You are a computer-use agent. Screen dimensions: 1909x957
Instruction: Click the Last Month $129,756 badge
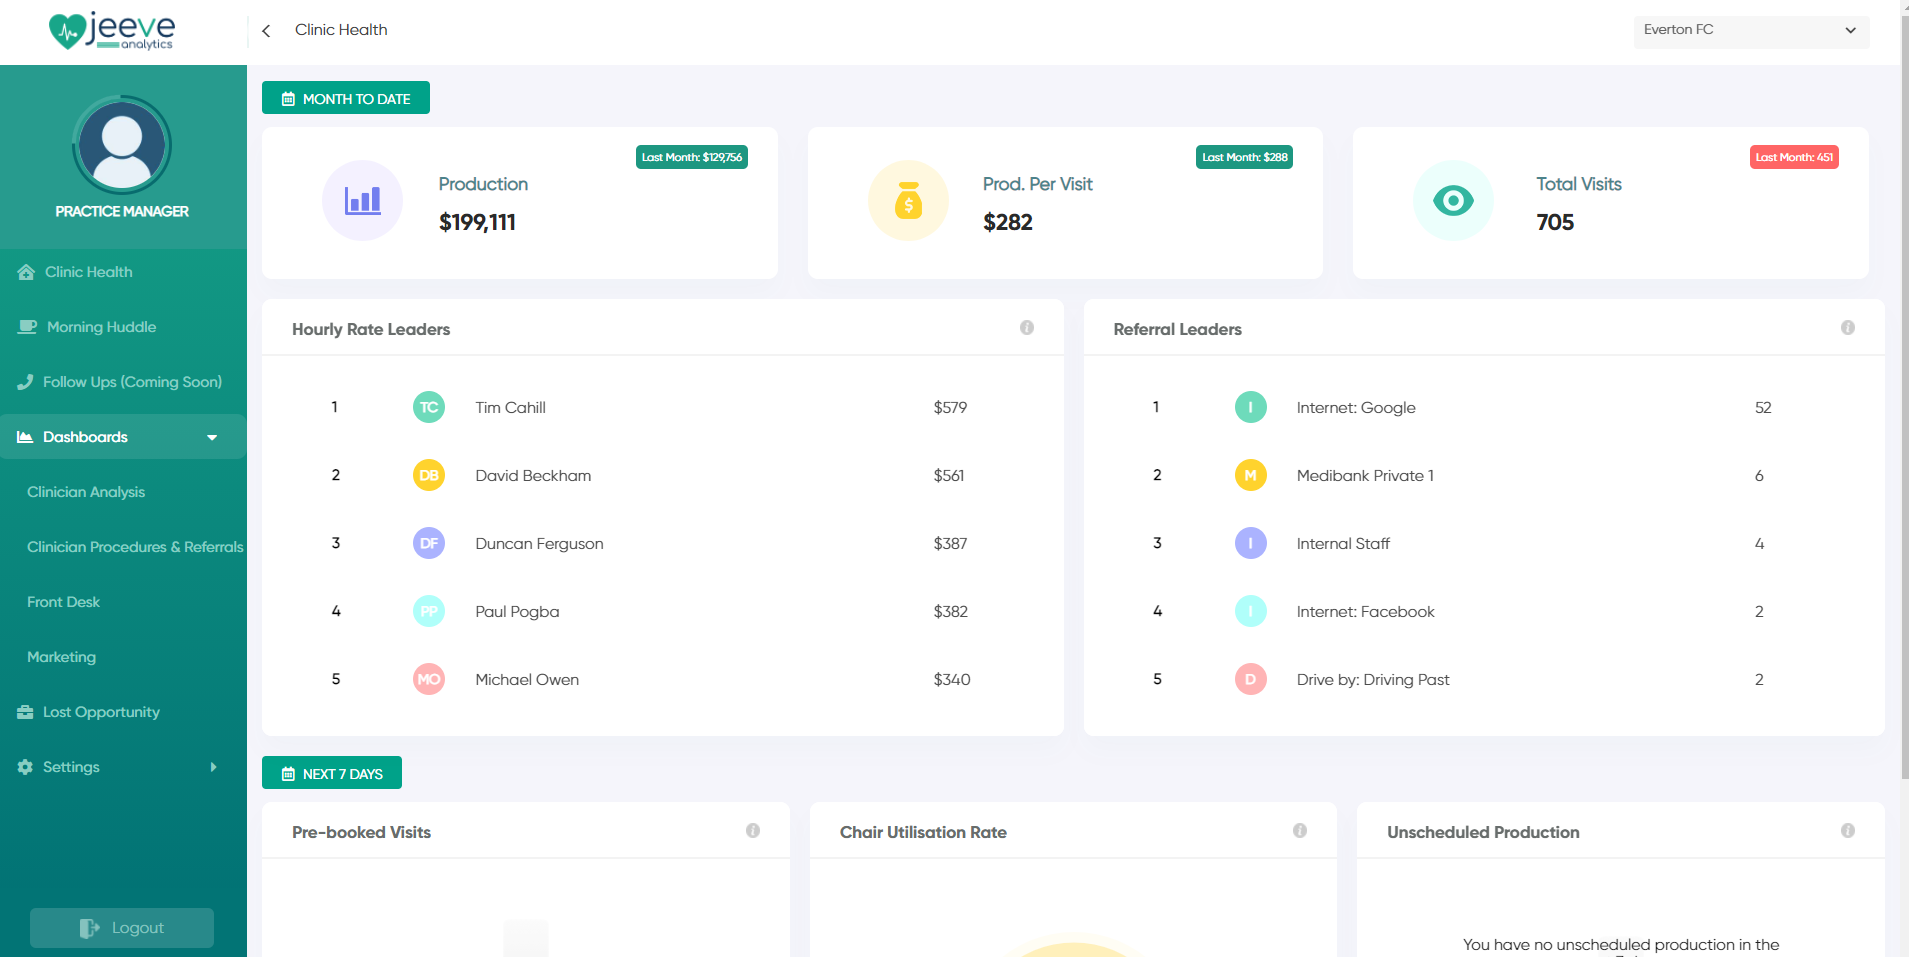tap(692, 157)
